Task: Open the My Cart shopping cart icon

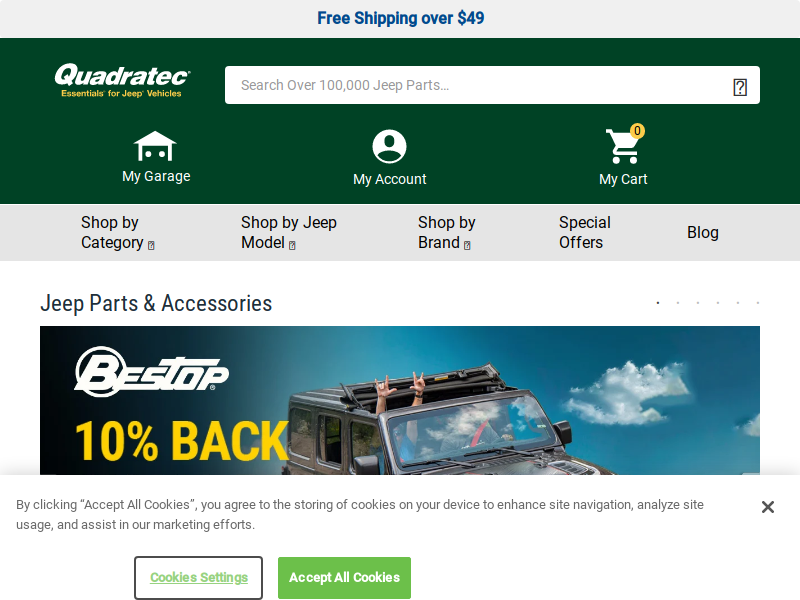Action: coord(622,146)
